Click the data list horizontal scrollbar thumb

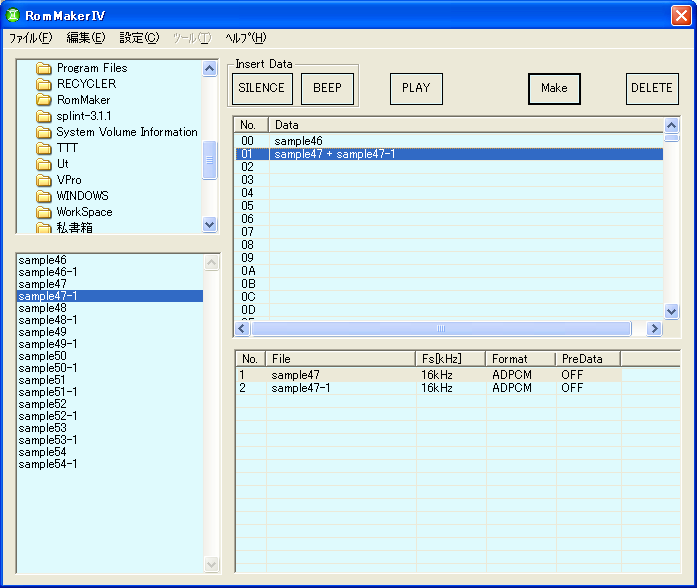441,329
